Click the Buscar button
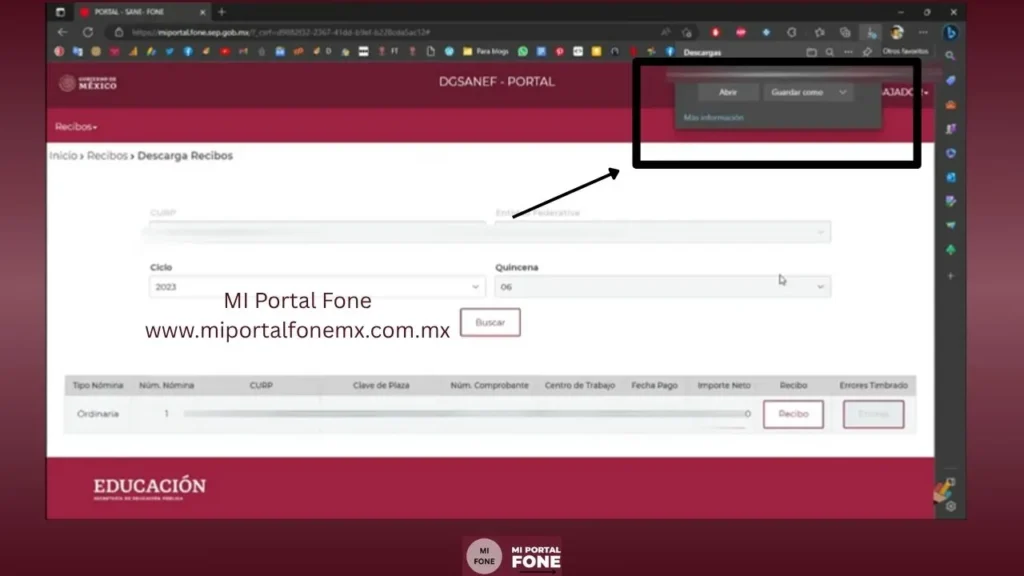This screenshot has width=1024, height=576. coord(490,323)
